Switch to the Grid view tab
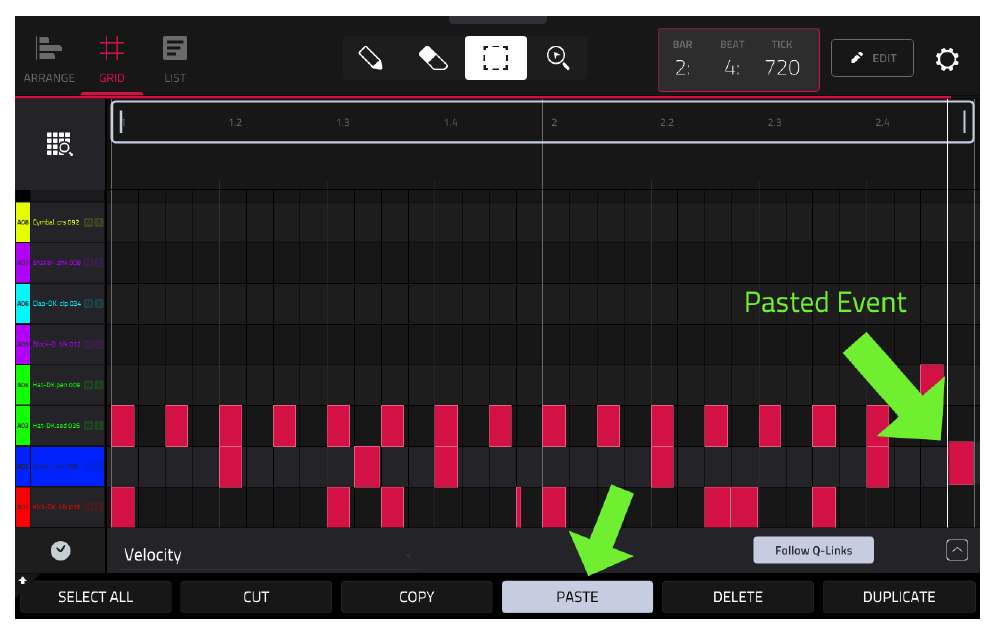The image size is (996, 636). point(112,61)
